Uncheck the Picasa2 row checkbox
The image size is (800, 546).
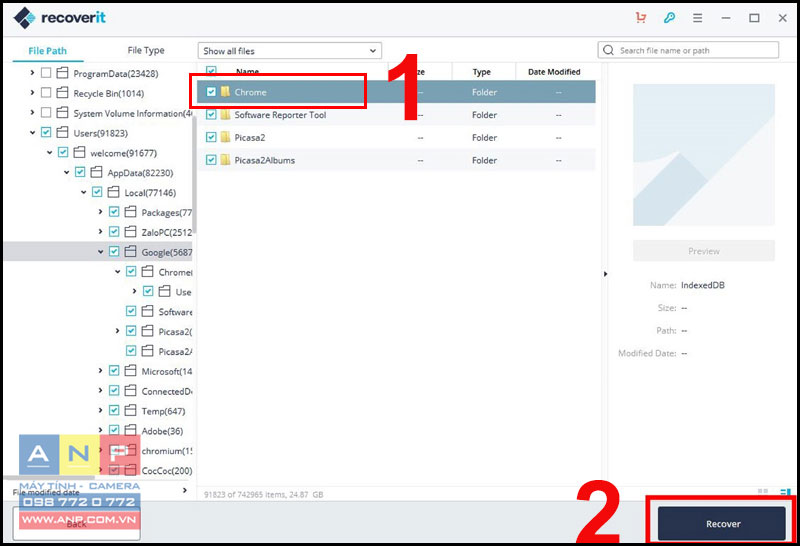click(211, 137)
